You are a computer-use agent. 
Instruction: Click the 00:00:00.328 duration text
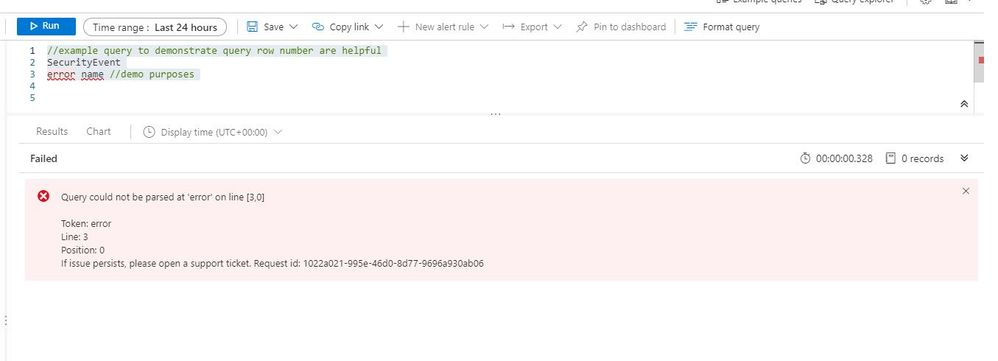(x=844, y=159)
